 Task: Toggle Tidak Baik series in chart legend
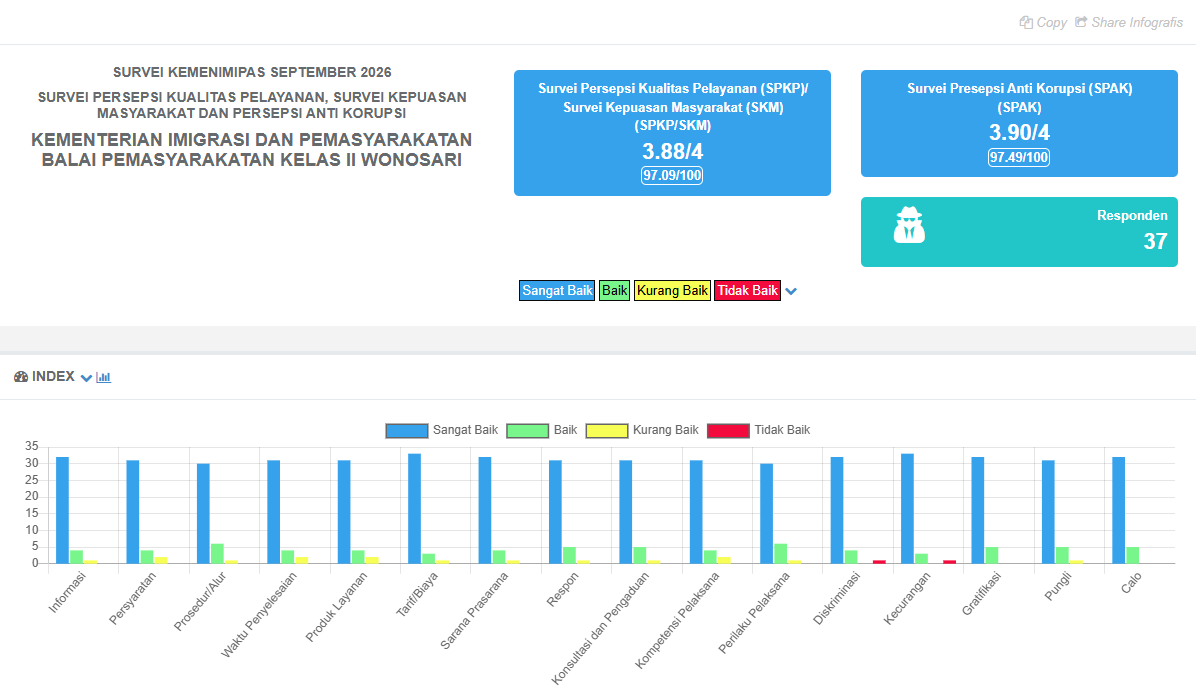(759, 430)
